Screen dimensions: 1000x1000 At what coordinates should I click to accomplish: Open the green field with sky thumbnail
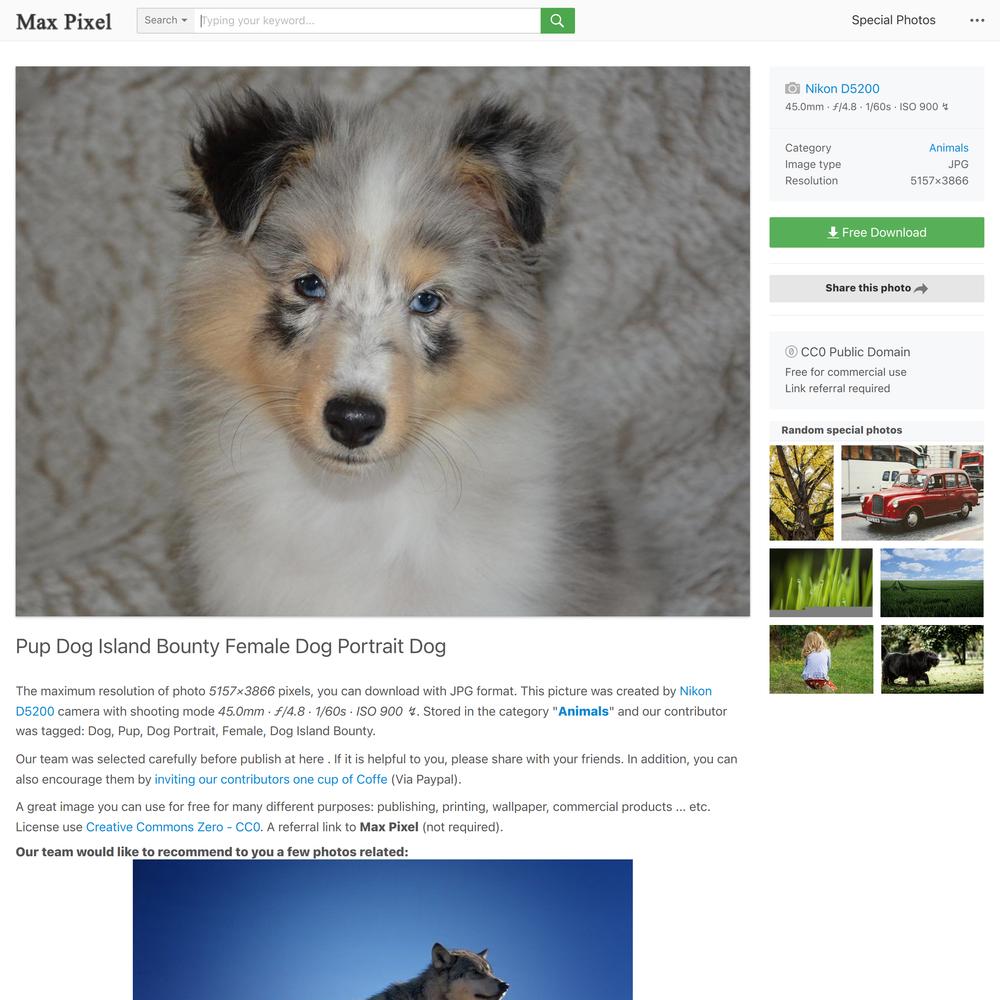(x=932, y=582)
